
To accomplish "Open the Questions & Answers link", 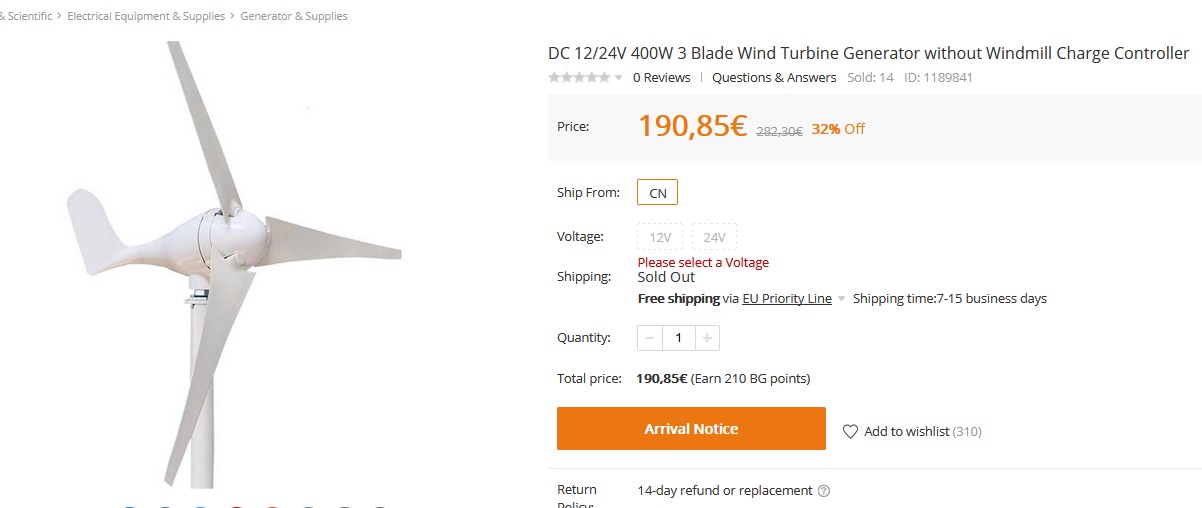I will click(774, 78).
